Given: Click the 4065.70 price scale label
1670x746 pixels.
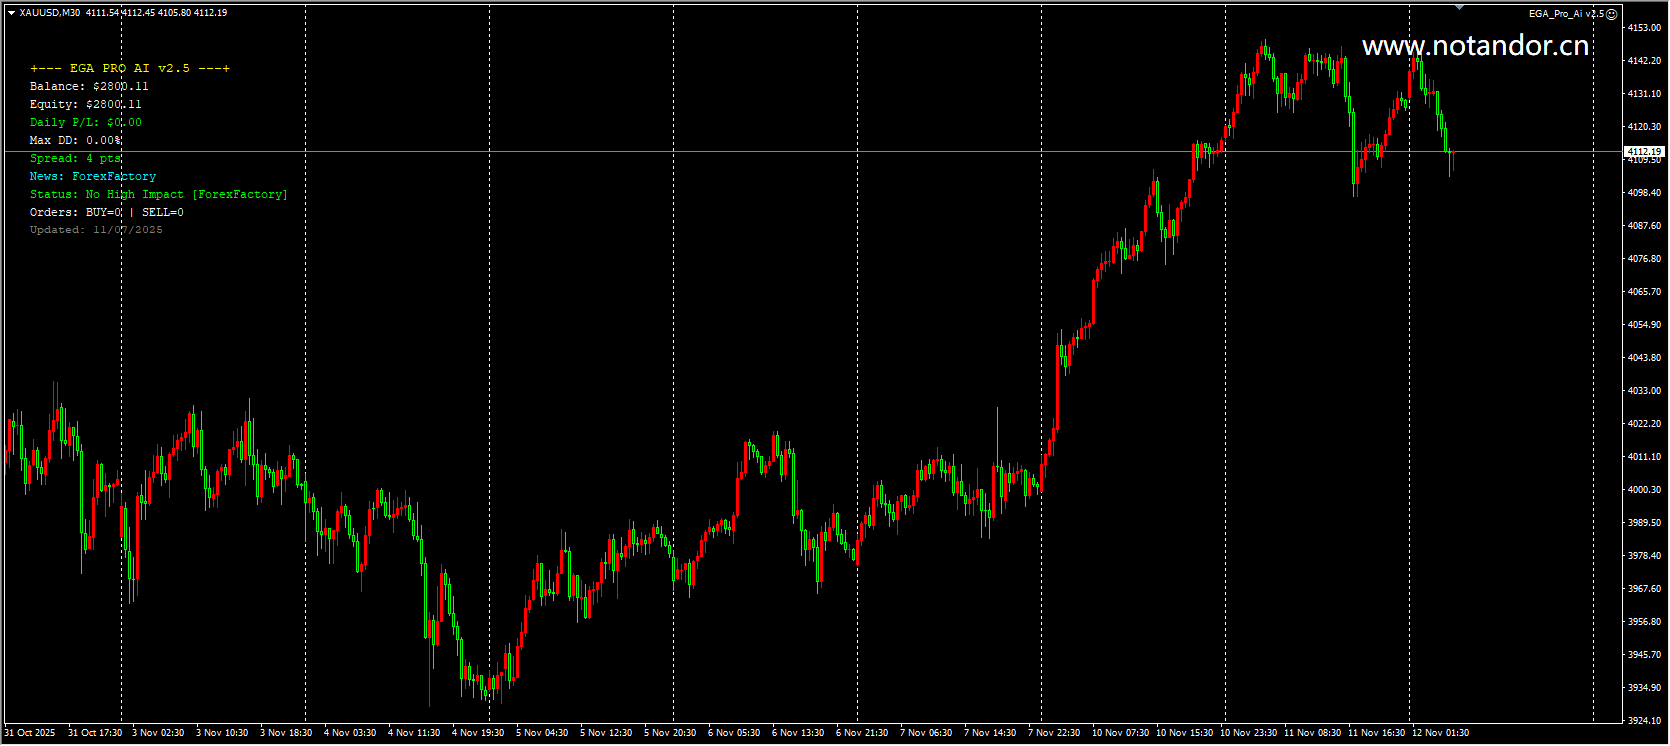Looking at the screenshot, I should pos(1644,292).
